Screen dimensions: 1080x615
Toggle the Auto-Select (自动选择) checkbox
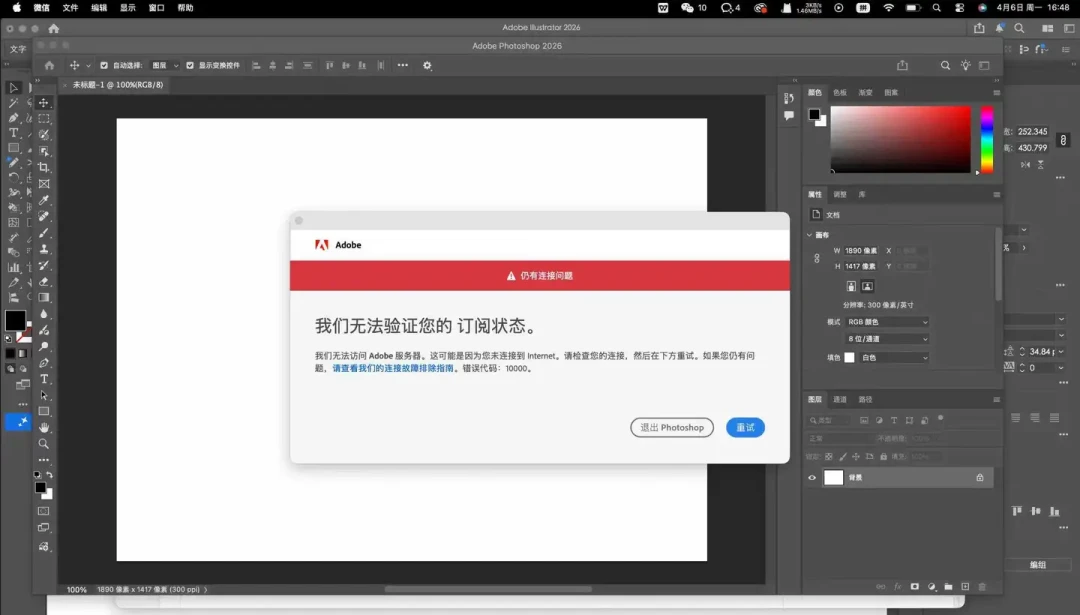coord(104,65)
